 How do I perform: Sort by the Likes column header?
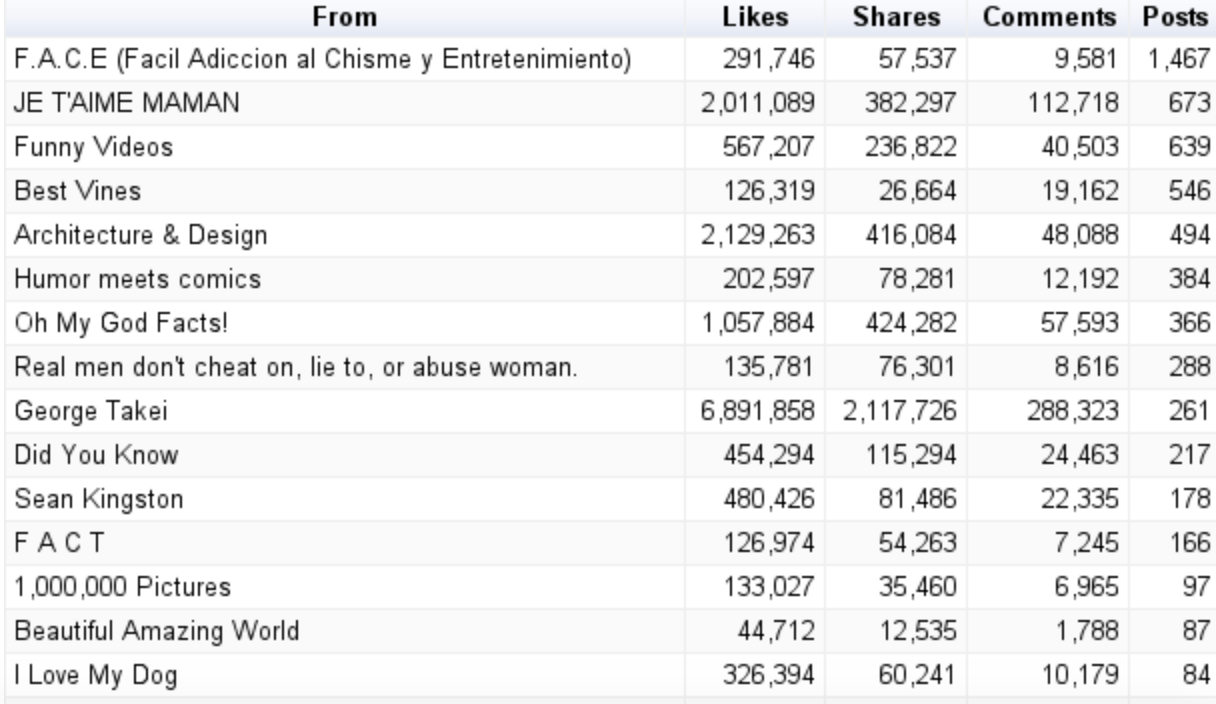[x=755, y=17]
